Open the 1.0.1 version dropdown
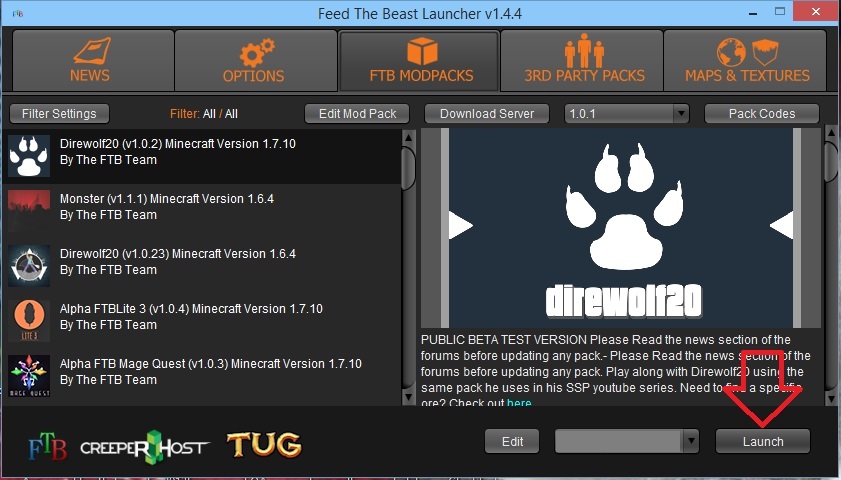Viewport: 841px width, 480px height. (626, 114)
